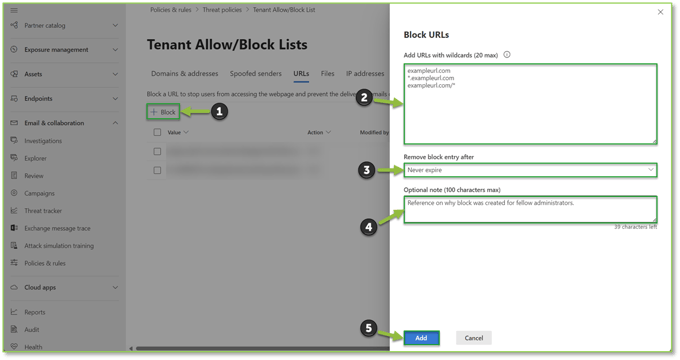The height and width of the screenshot is (360, 680).
Task: Click the Audit document icon
Action: (14, 329)
